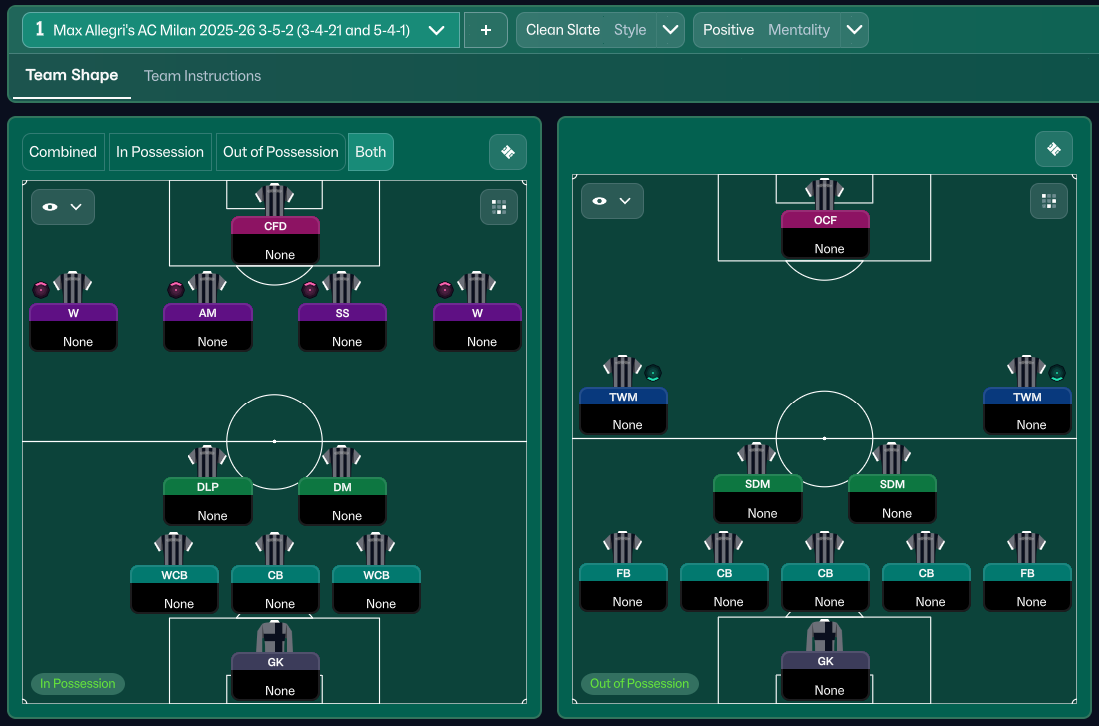This screenshot has height=726, width=1099.
Task: Toggle the eye visibility button on the Out of Possession pitch
Action: click(612, 201)
